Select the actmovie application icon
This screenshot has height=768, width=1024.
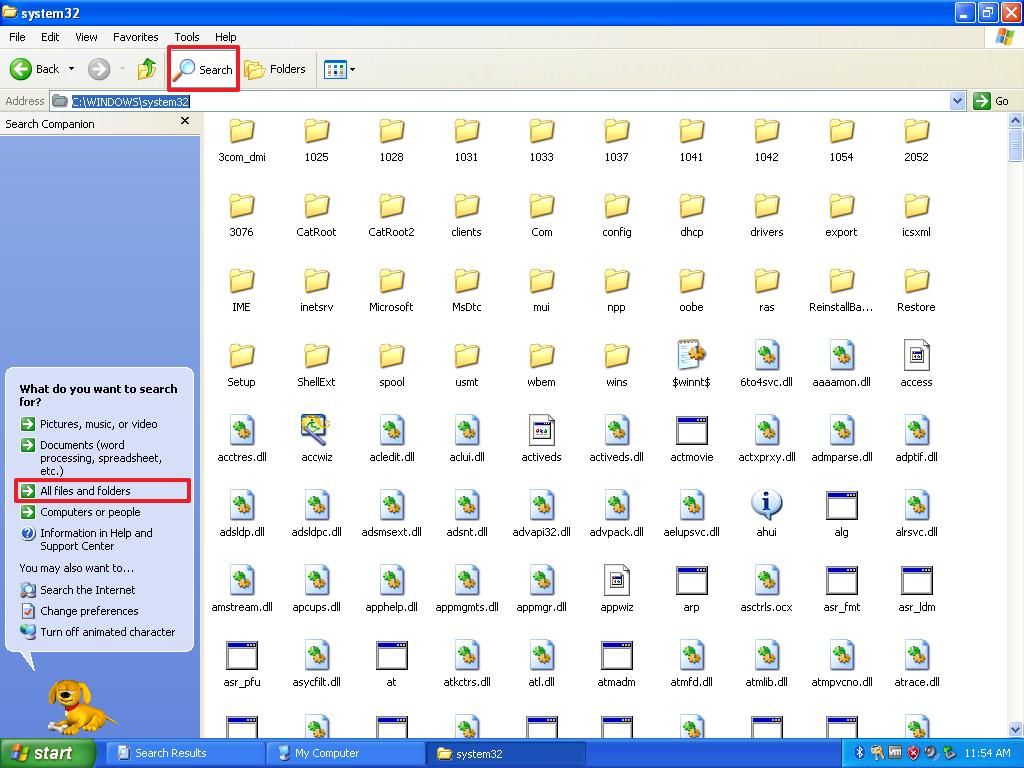tap(691, 430)
